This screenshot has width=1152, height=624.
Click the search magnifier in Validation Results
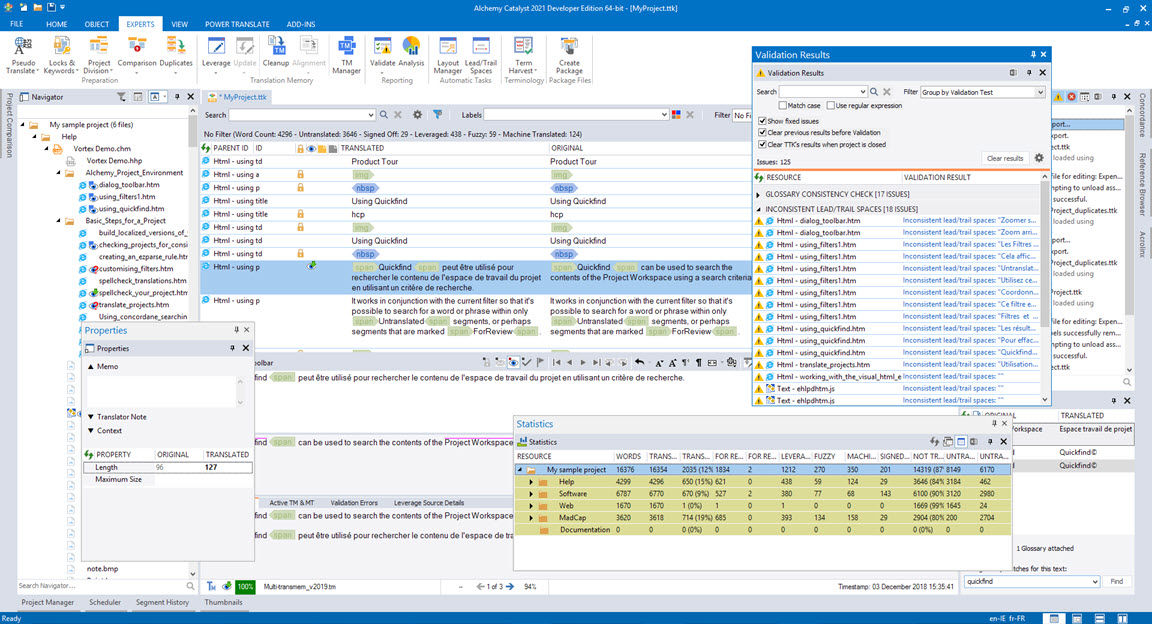click(x=874, y=92)
